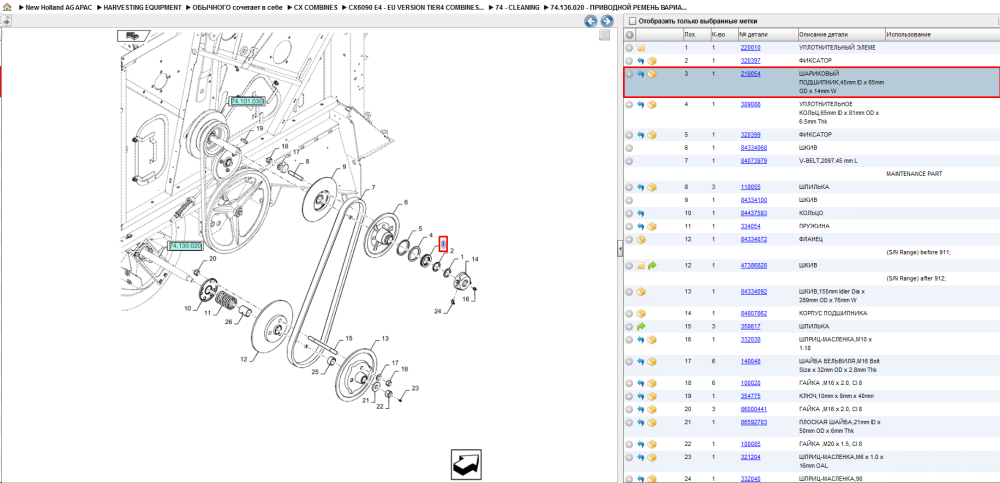Select callout number 13 on diagram

[x=385, y=338]
